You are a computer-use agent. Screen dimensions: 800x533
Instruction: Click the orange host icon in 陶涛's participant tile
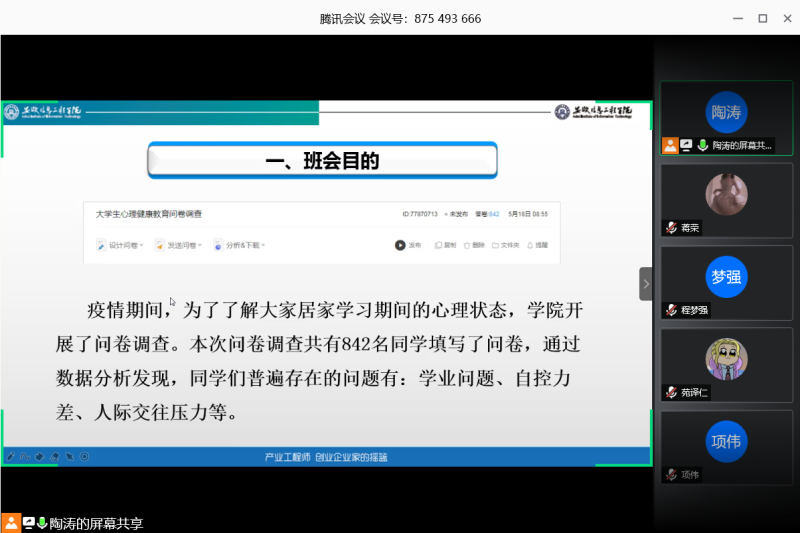pos(670,145)
